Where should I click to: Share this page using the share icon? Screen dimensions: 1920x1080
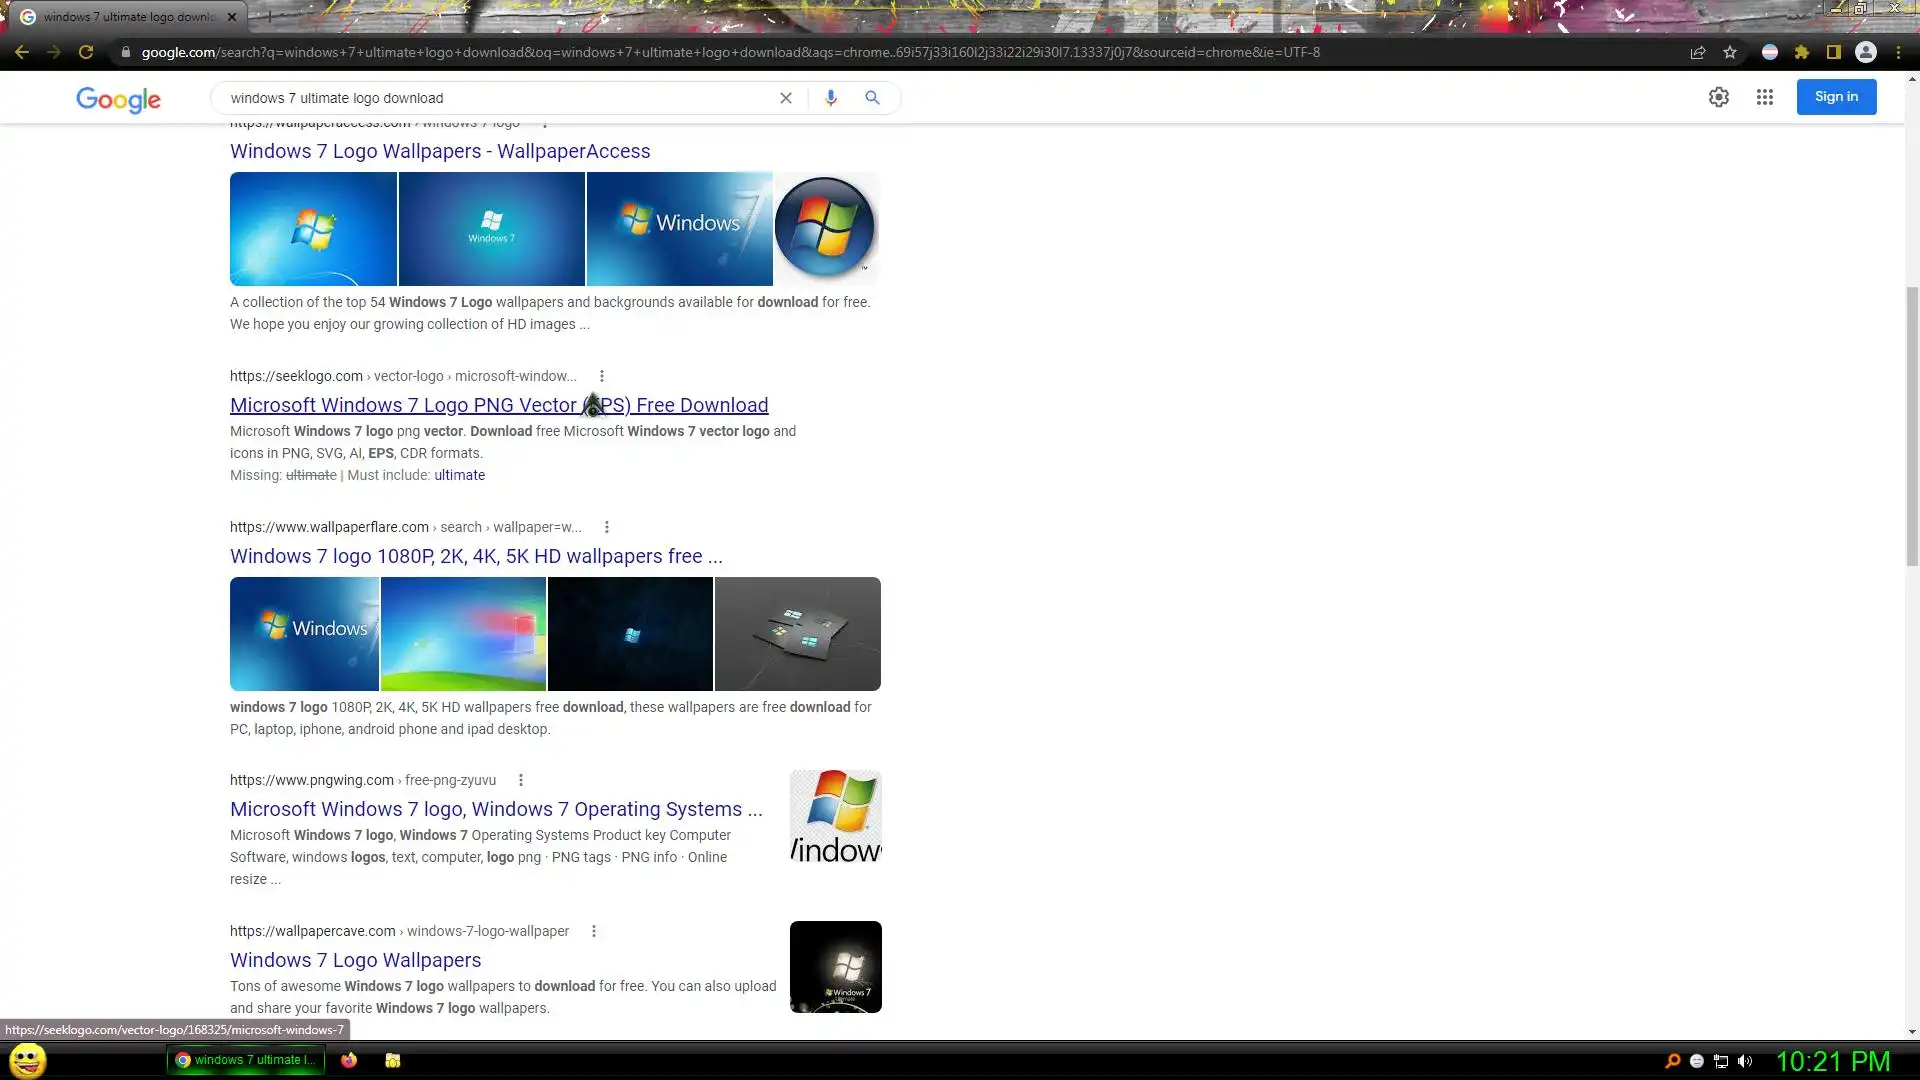(x=1698, y=52)
